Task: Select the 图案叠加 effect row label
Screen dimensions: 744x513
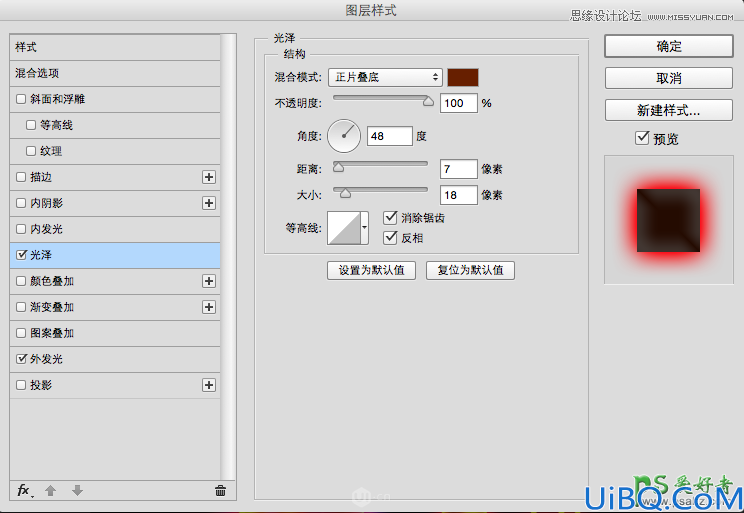Action: pyautogui.click(x=52, y=333)
